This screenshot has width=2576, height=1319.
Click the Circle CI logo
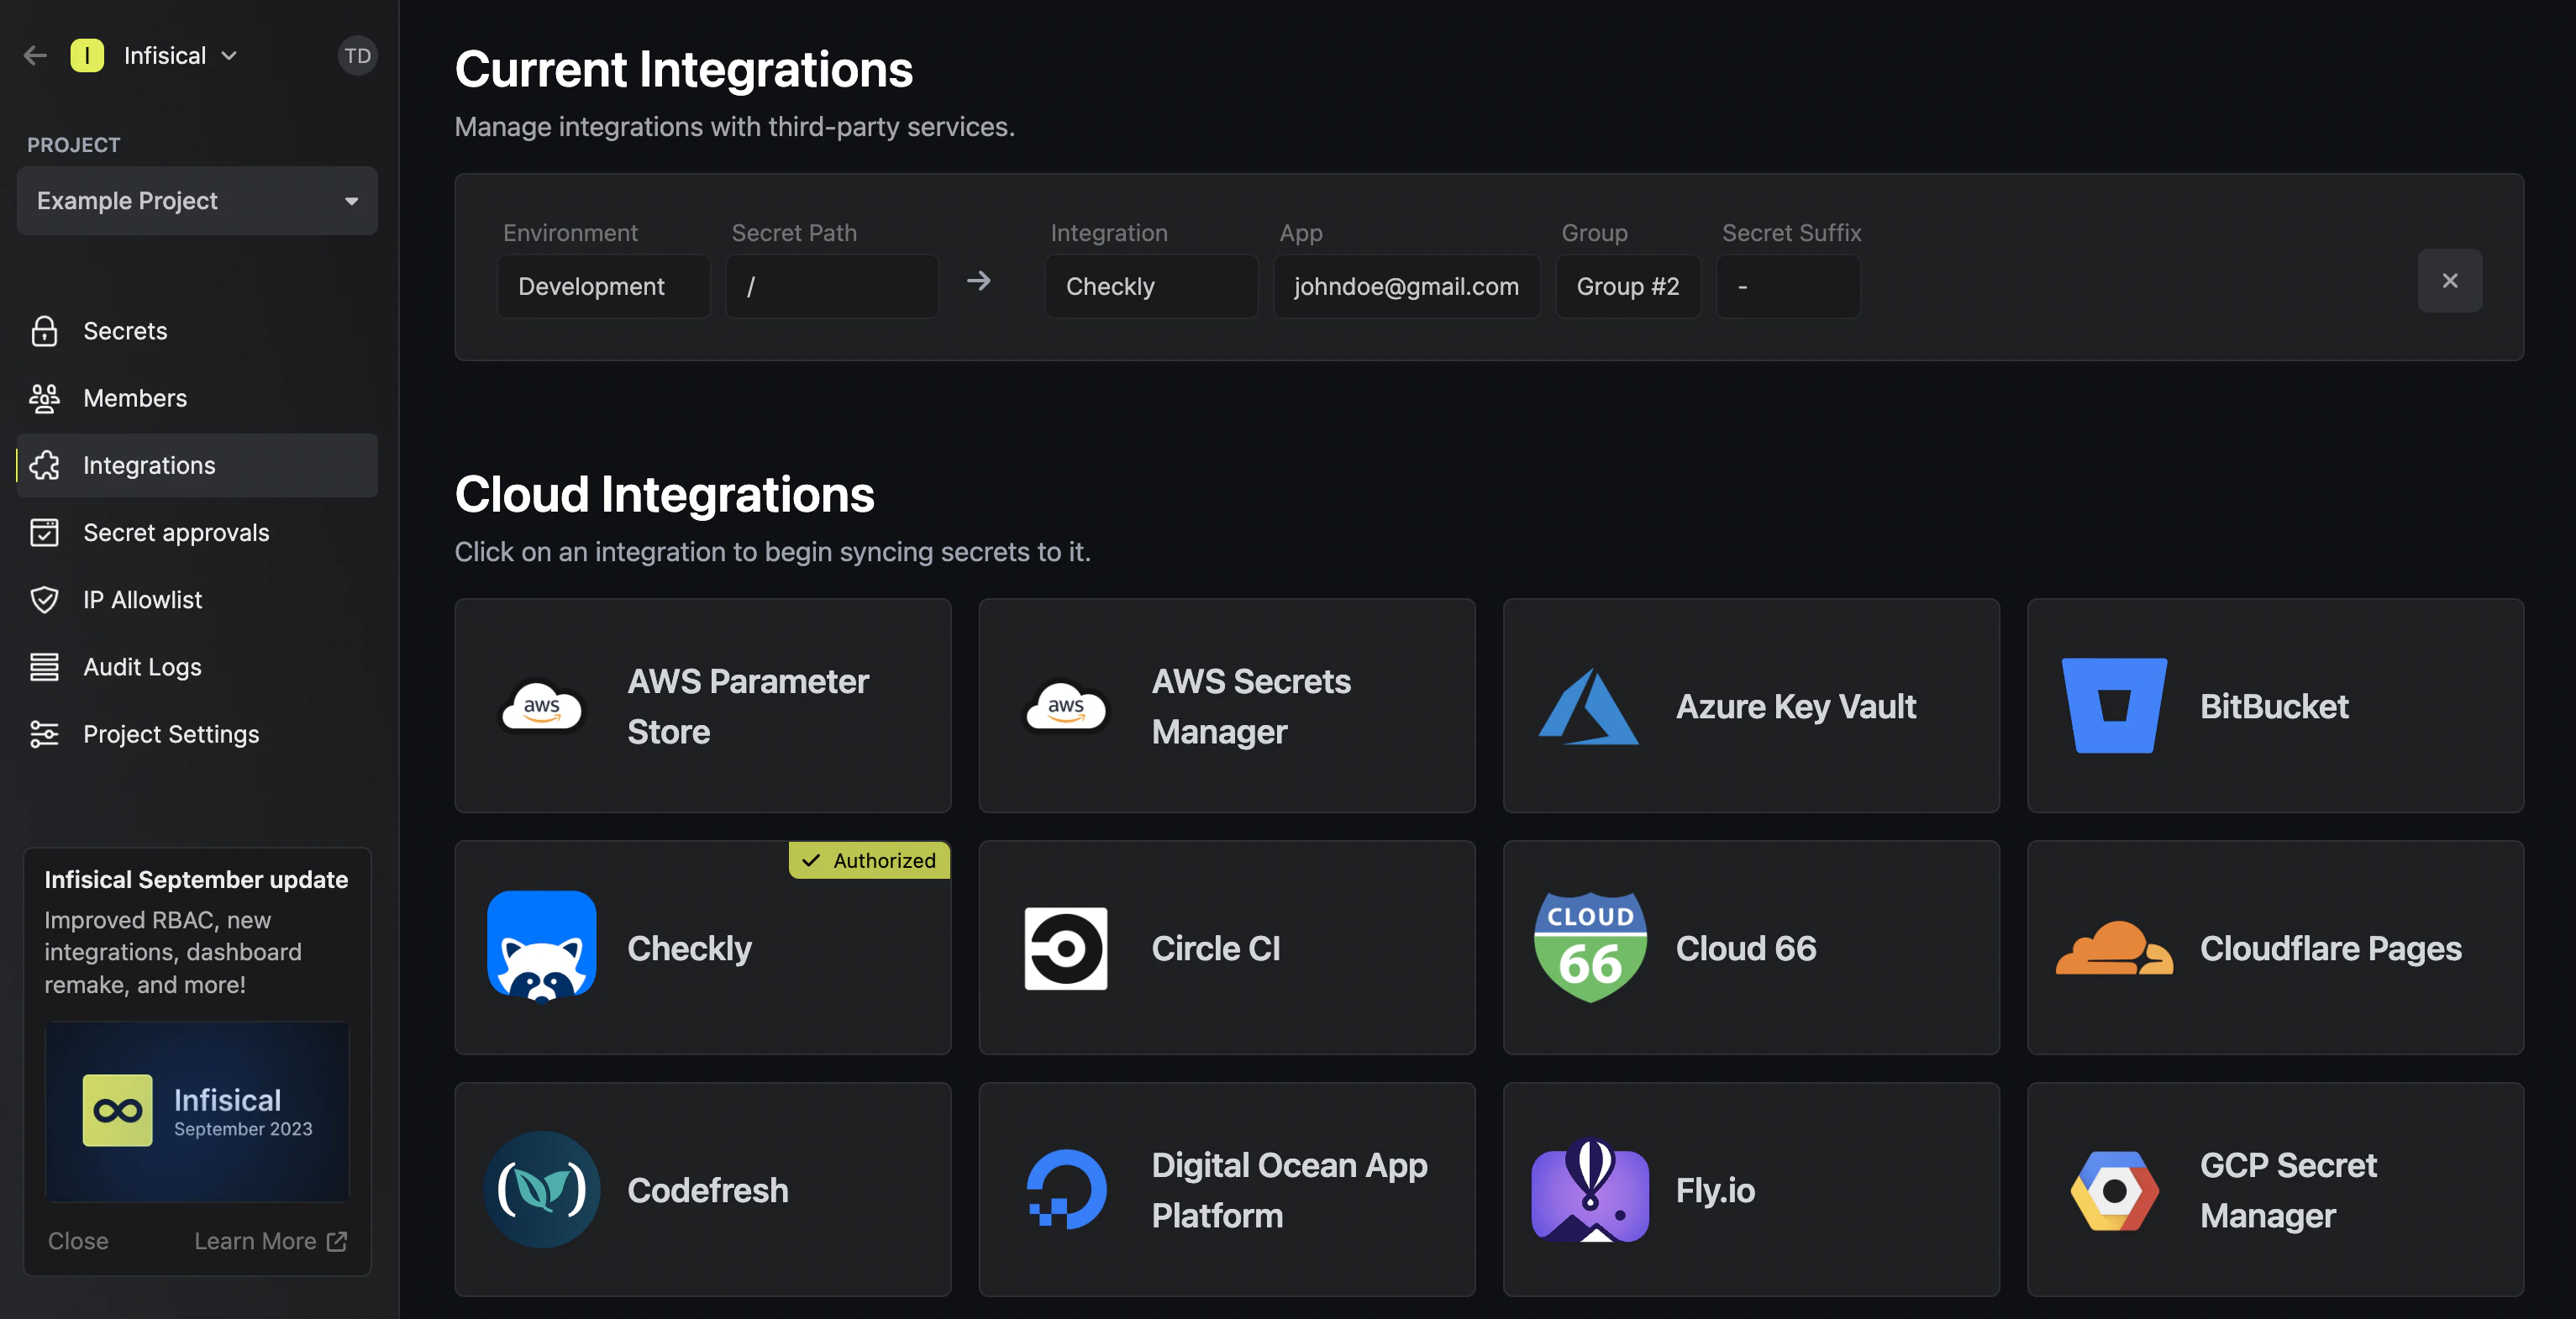(x=1065, y=948)
